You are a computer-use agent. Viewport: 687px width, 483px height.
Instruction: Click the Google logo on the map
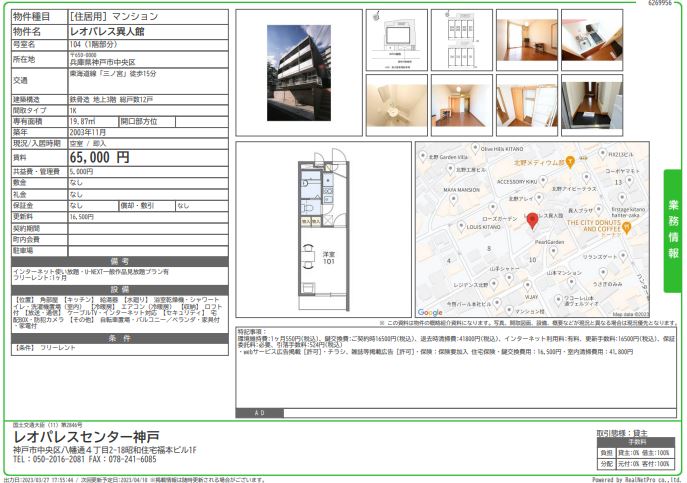pyautogui.click(x=430, y=312)
